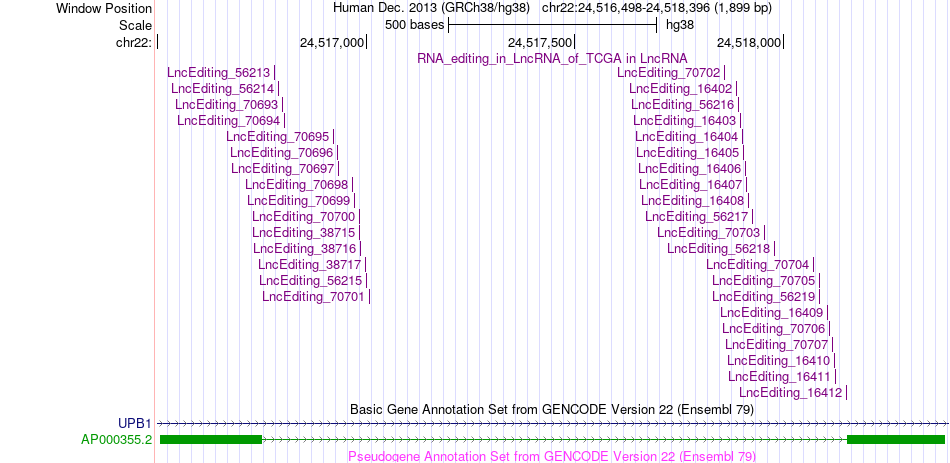Select LncEditing_16404 editing site
This screenshot has height=463, width=950.
tap(687, 136)
